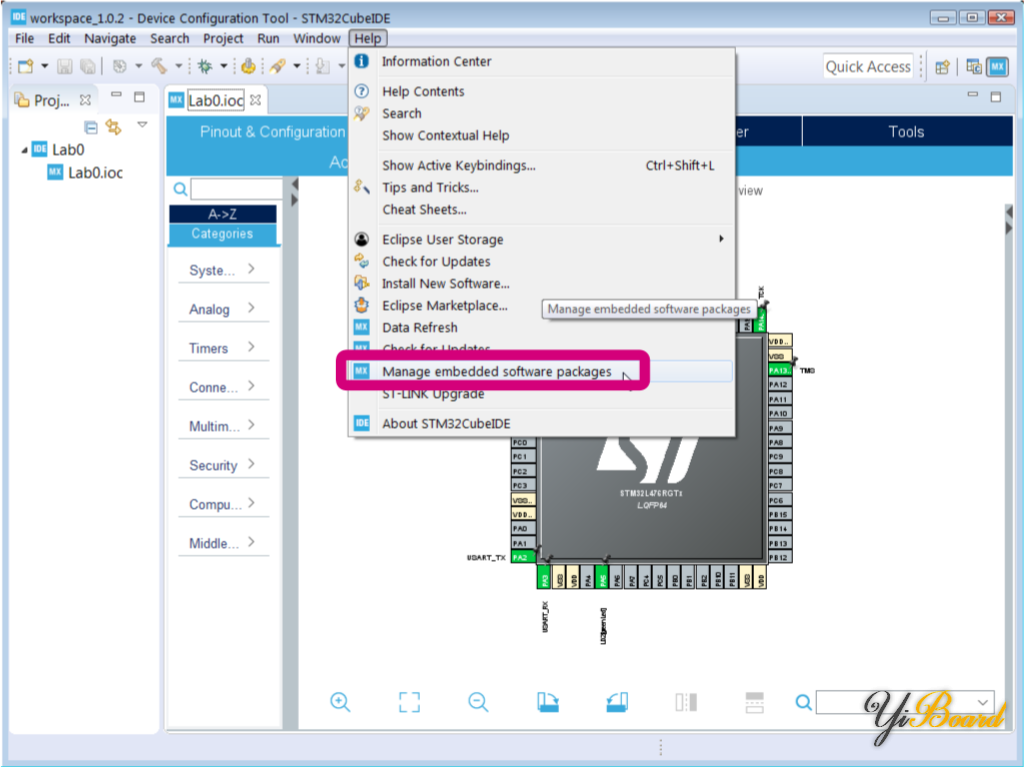Close the Lab0.ioc editor tab

pos(256,100)
